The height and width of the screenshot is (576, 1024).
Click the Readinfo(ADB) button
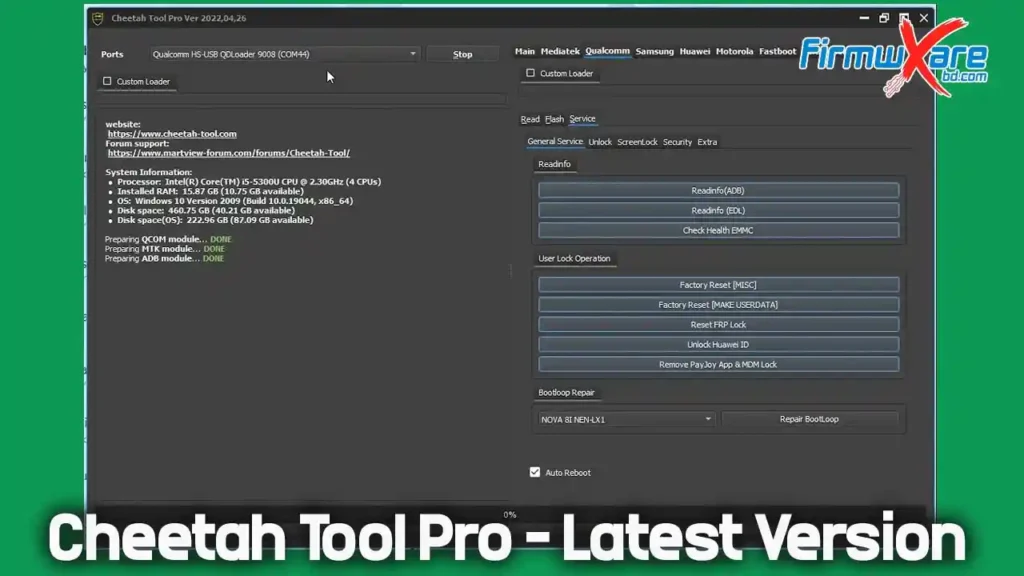pos(717,189)
